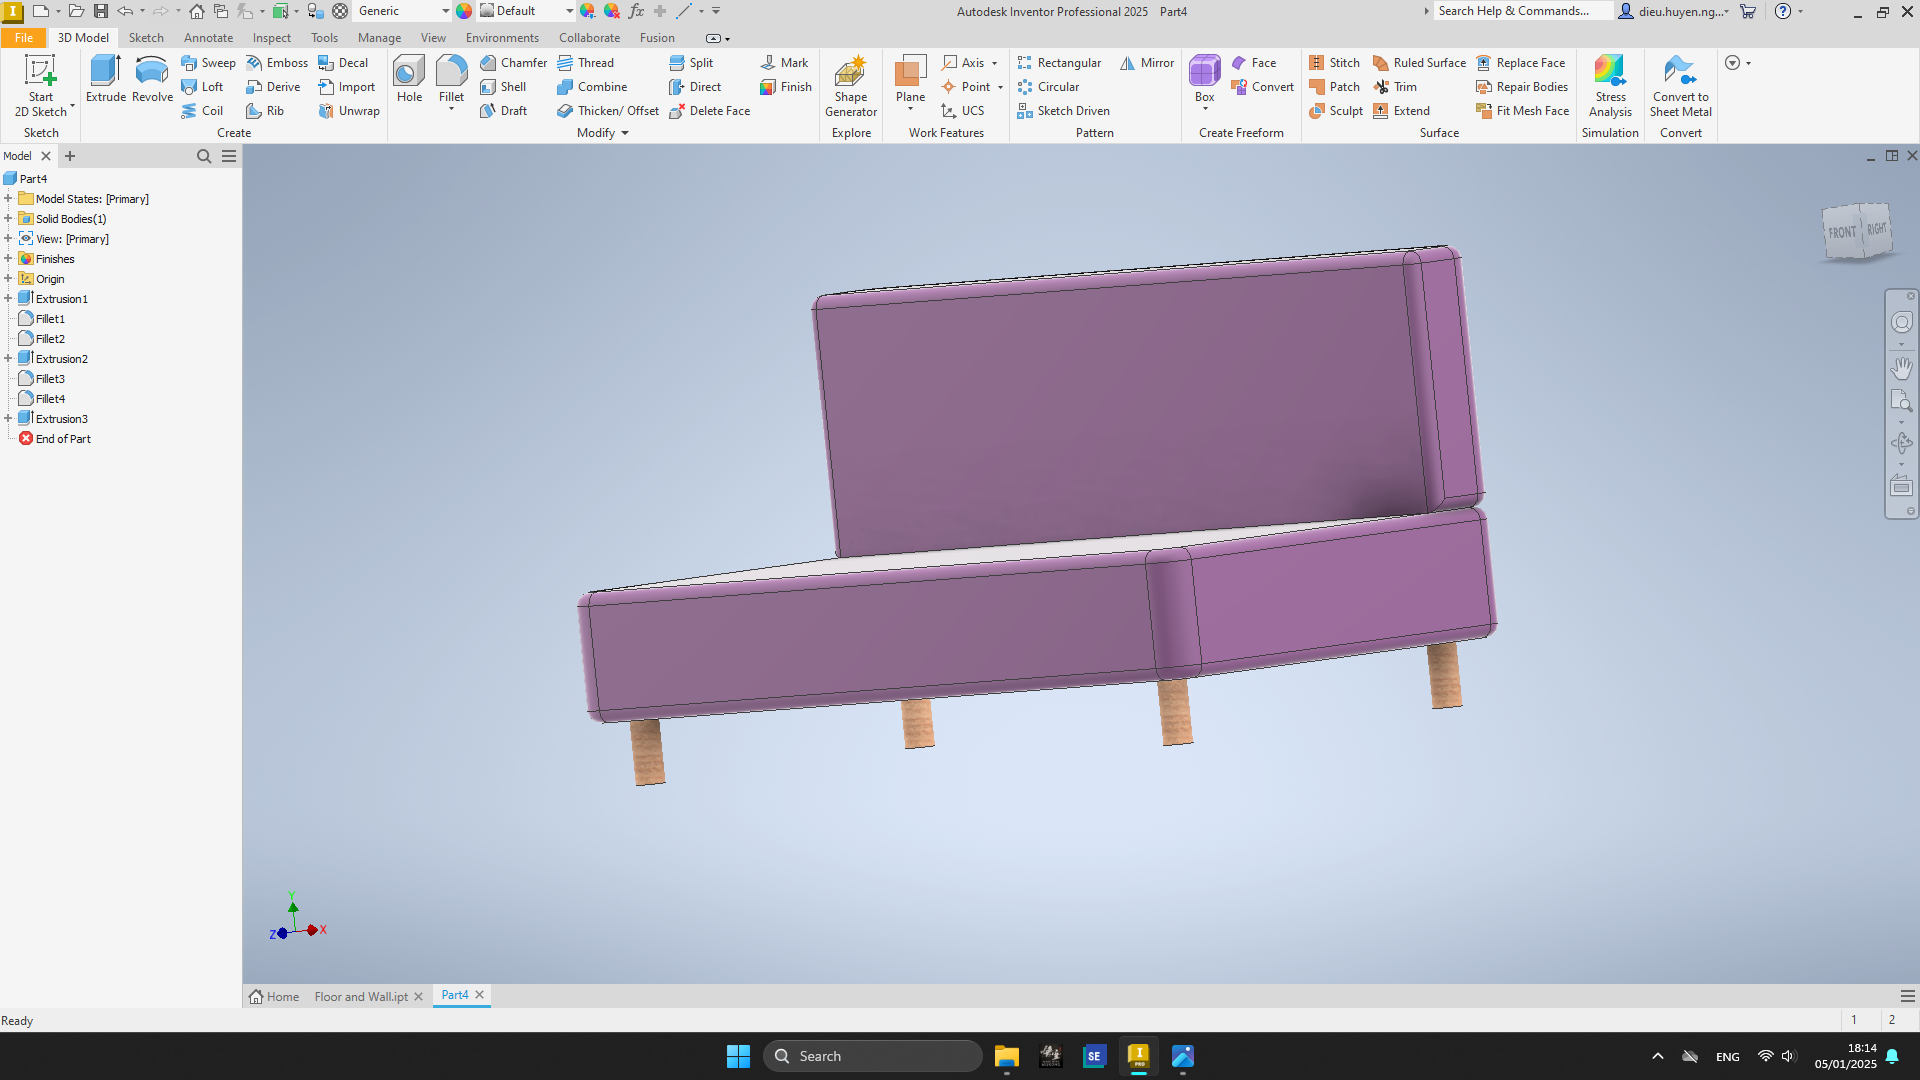Select the Chamfer tool
Screen dimensions: 1920x1080
pyautogui.click(x=513, y=62)
